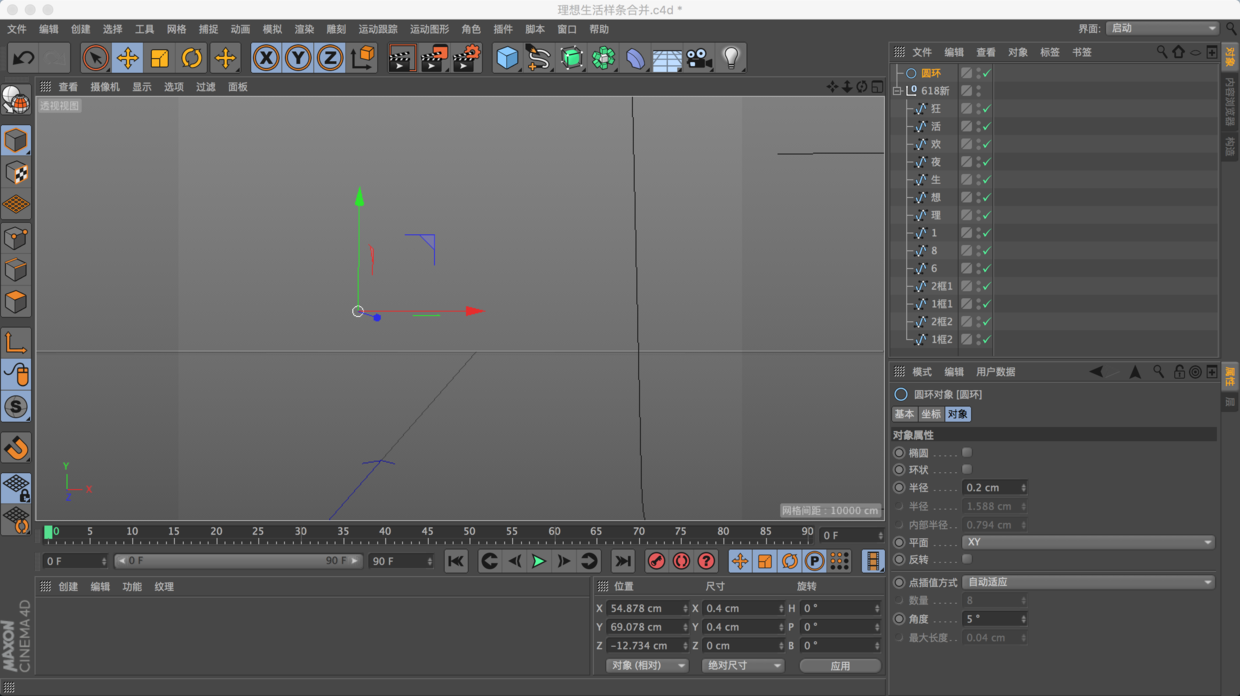The image size is (1240, 696).
Task: Toggle Z axis lock
Action: (x=330, y=58)
